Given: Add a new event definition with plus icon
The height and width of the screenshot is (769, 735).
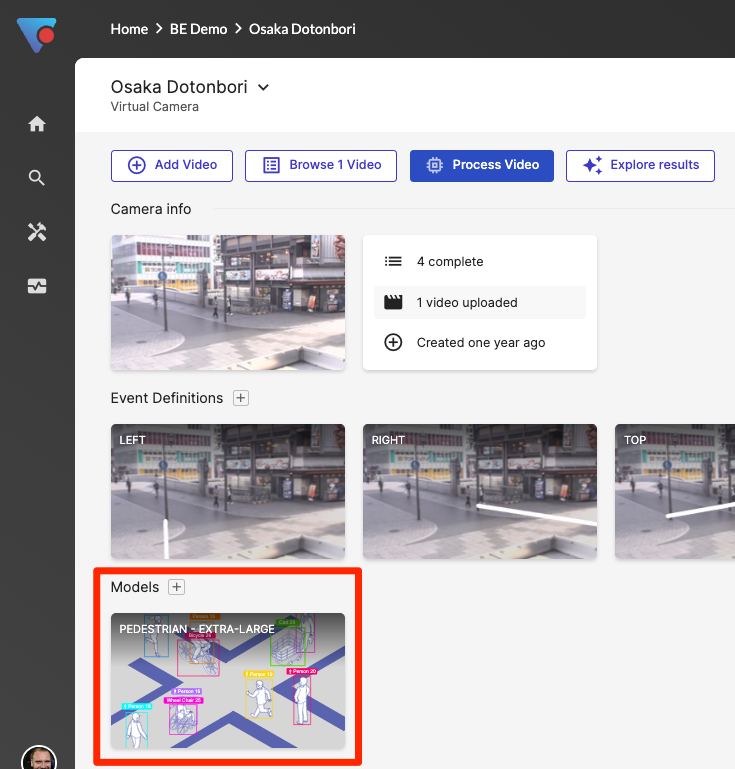Looking at the screenshot, I should [x=240, y=398].
